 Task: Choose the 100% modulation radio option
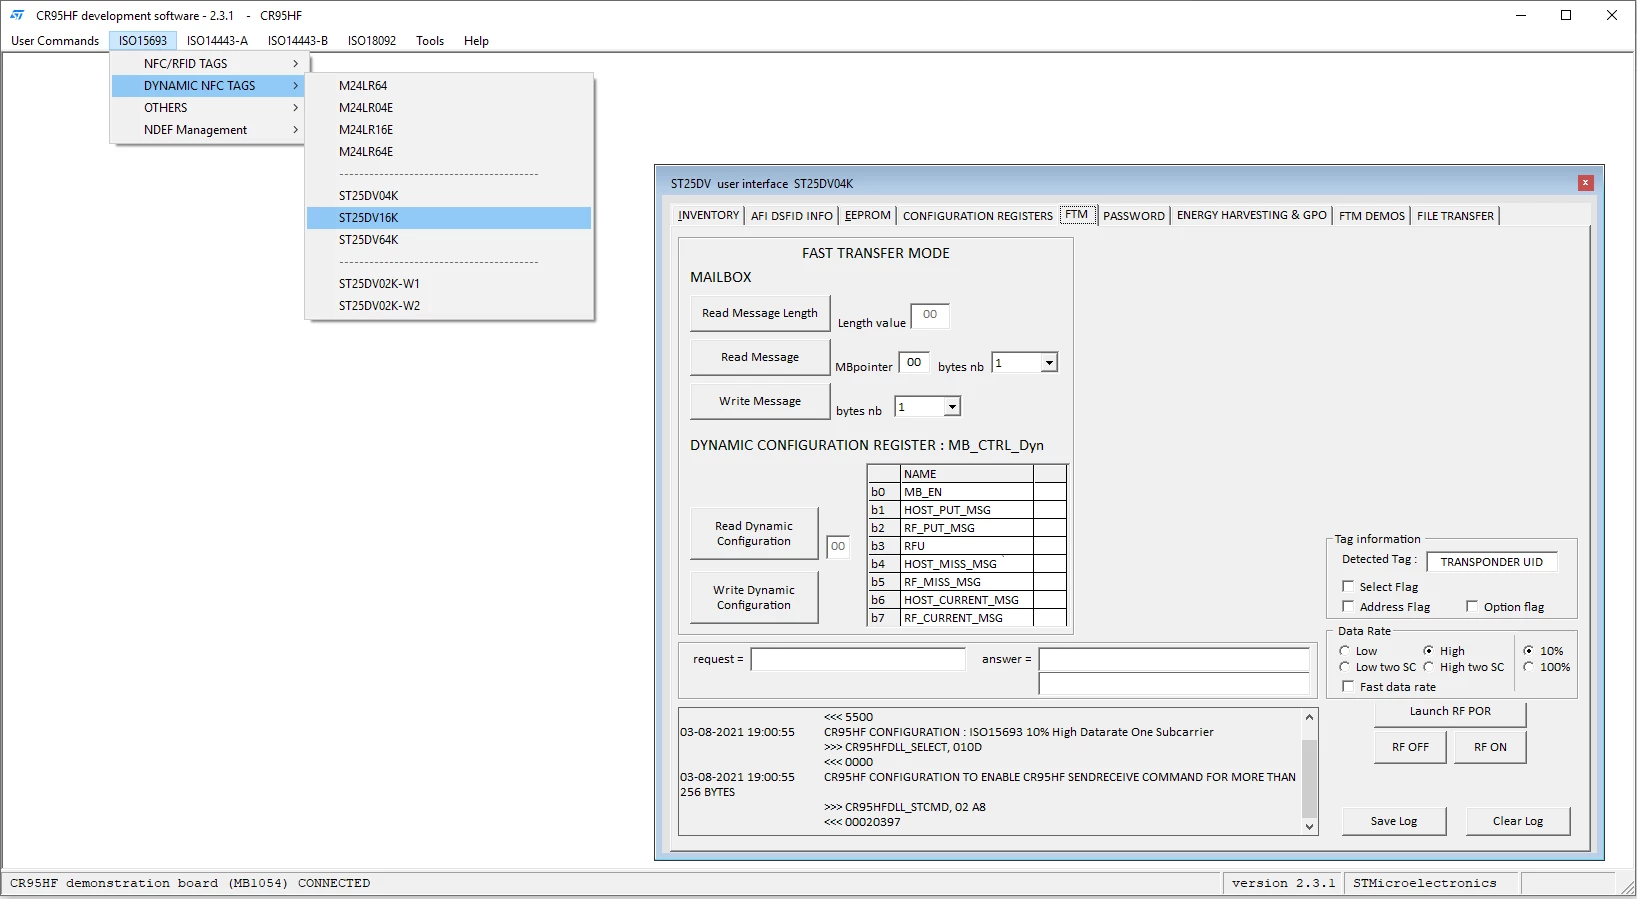coord(1529,667)
